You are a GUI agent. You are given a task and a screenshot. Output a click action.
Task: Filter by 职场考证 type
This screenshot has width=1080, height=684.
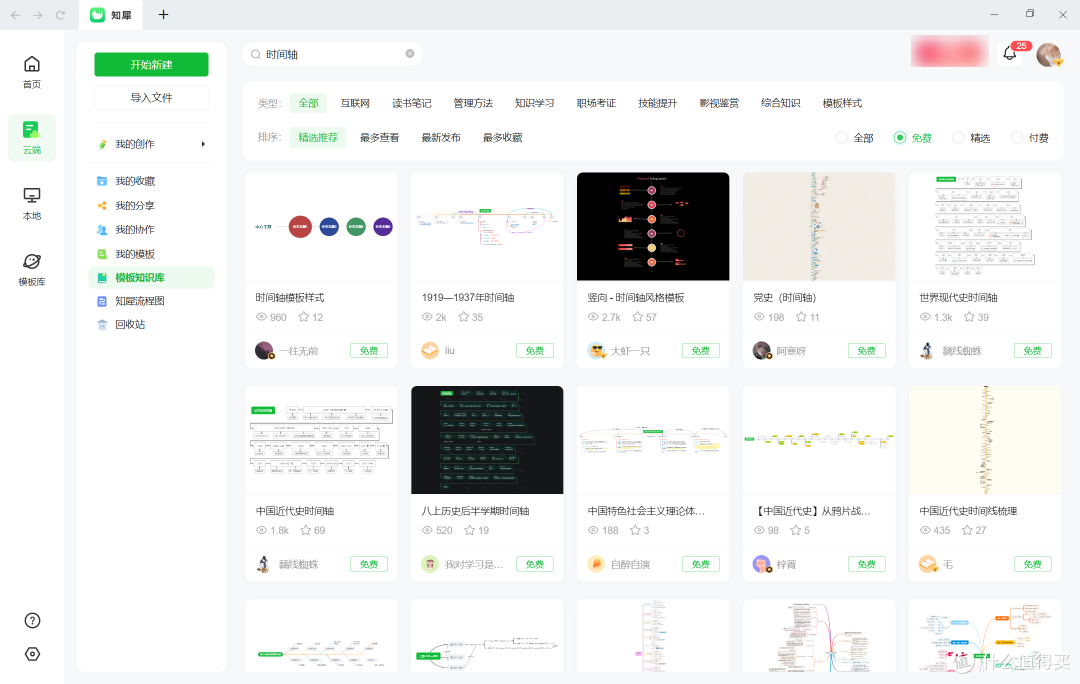pyautogui.click(x=596, y=103)
